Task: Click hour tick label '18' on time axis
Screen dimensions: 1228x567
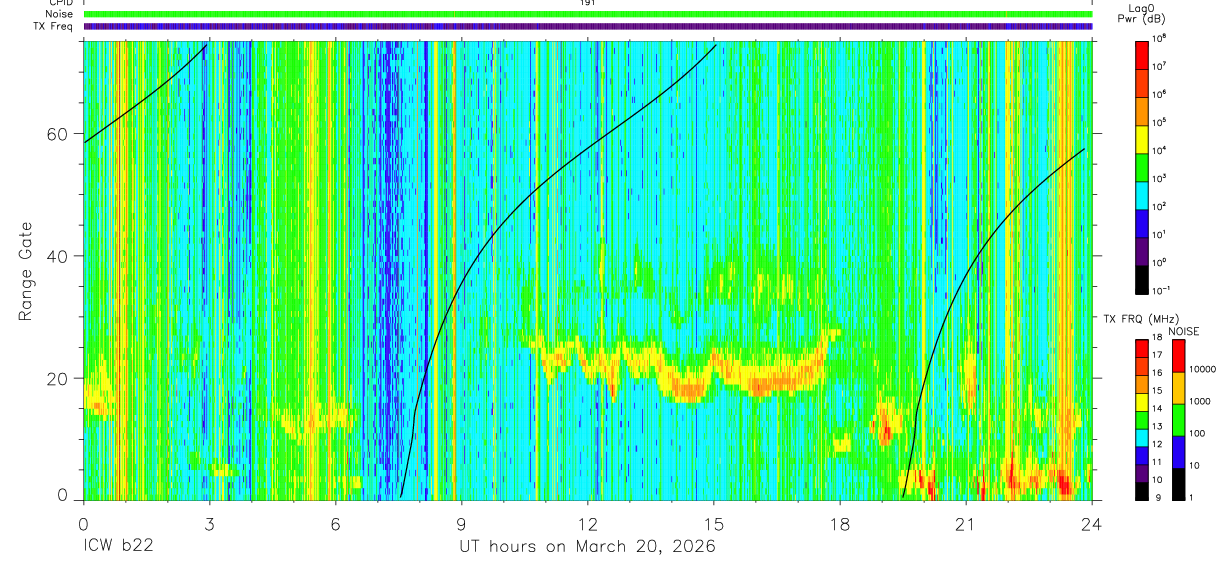Action: click(840, 525)
